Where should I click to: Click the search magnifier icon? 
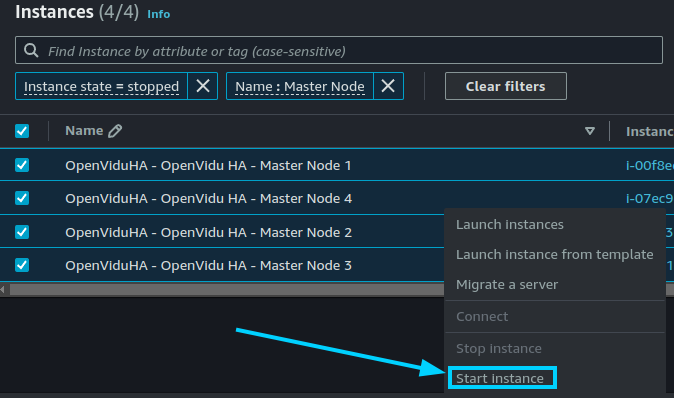tap(31, 50)
